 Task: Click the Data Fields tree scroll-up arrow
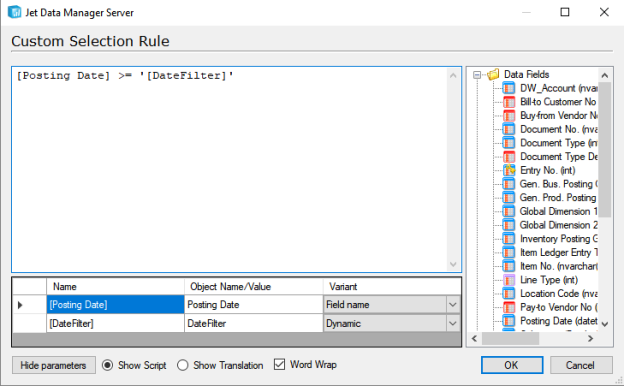click(605, 75)
